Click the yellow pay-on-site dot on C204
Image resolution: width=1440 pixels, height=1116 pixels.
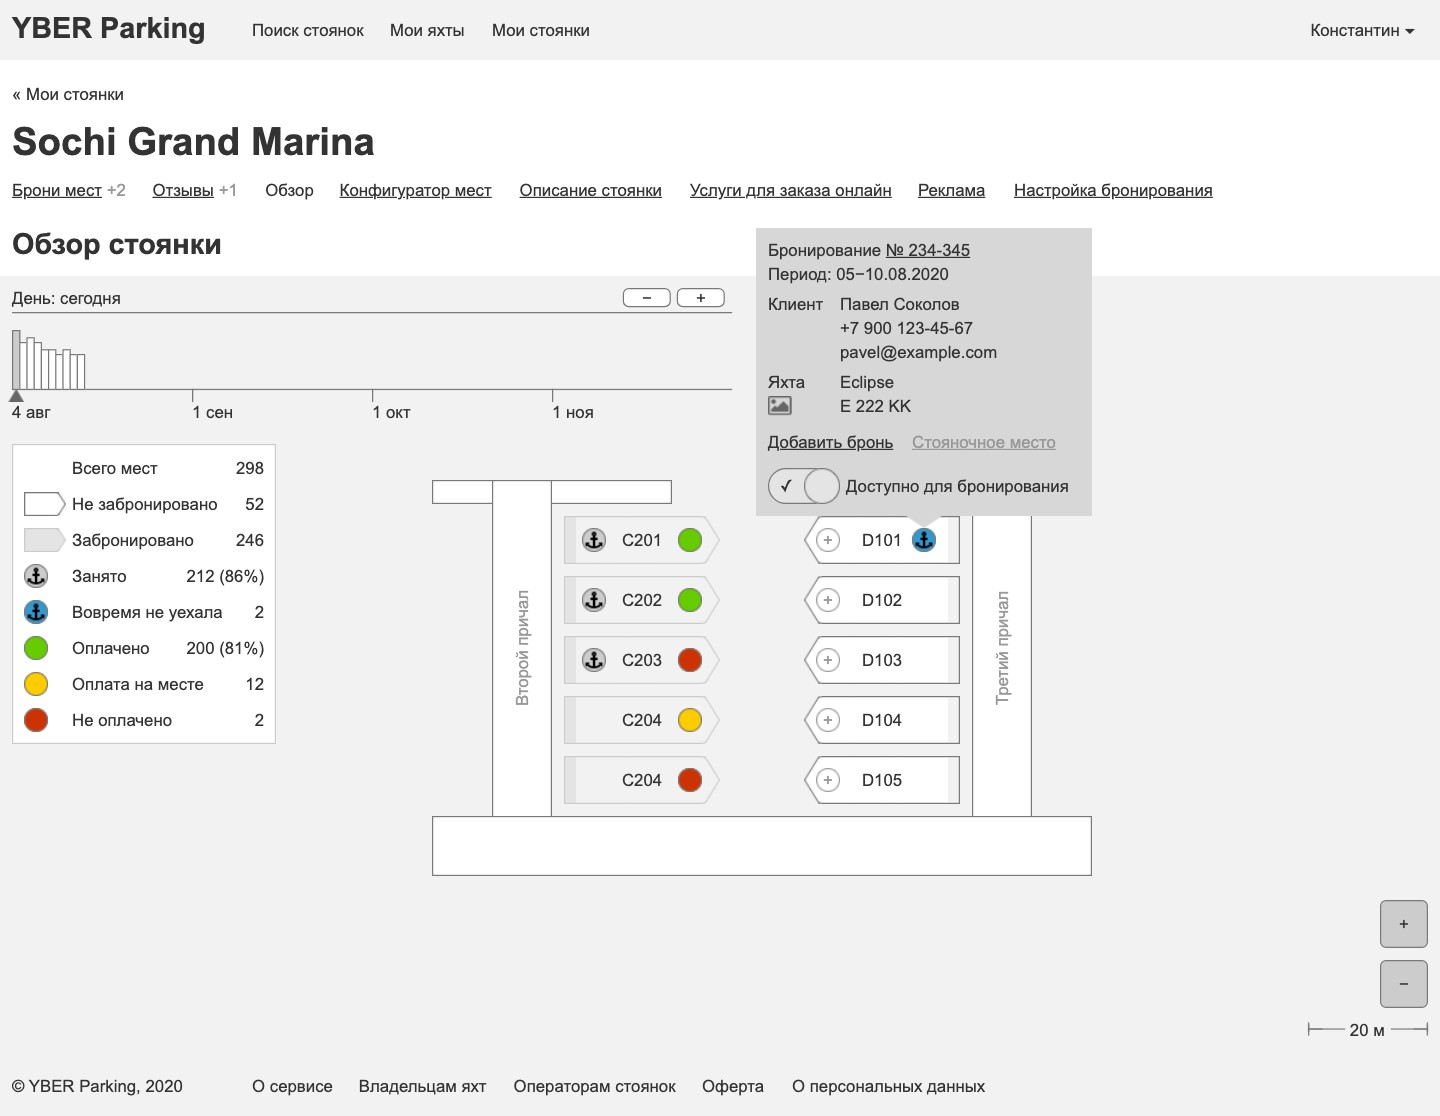[x=690, y=720]
